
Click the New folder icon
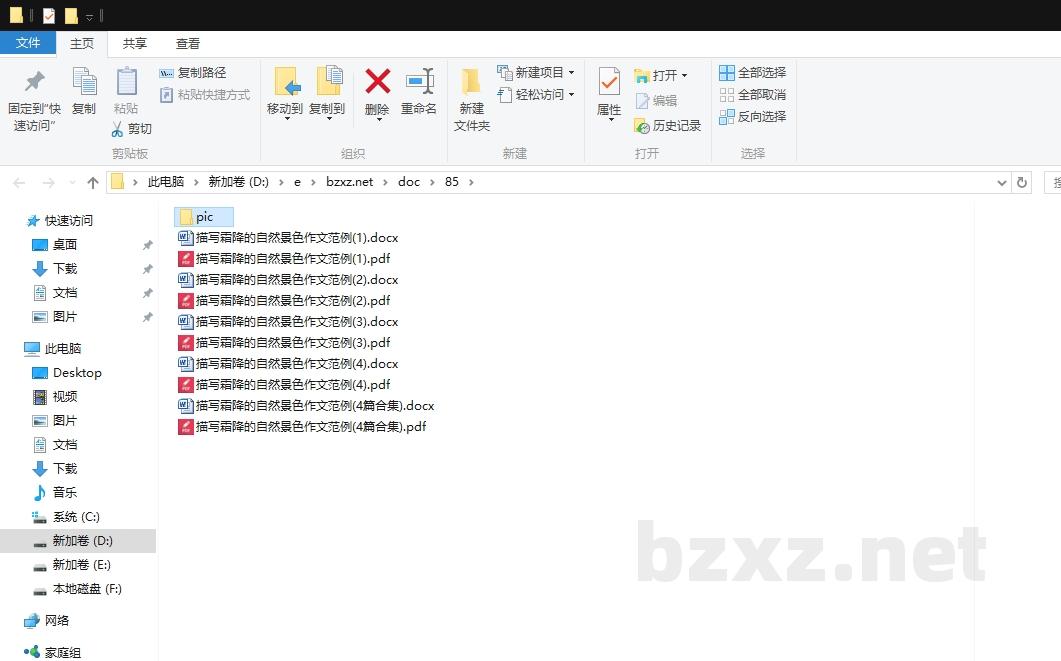pos(471,82)
